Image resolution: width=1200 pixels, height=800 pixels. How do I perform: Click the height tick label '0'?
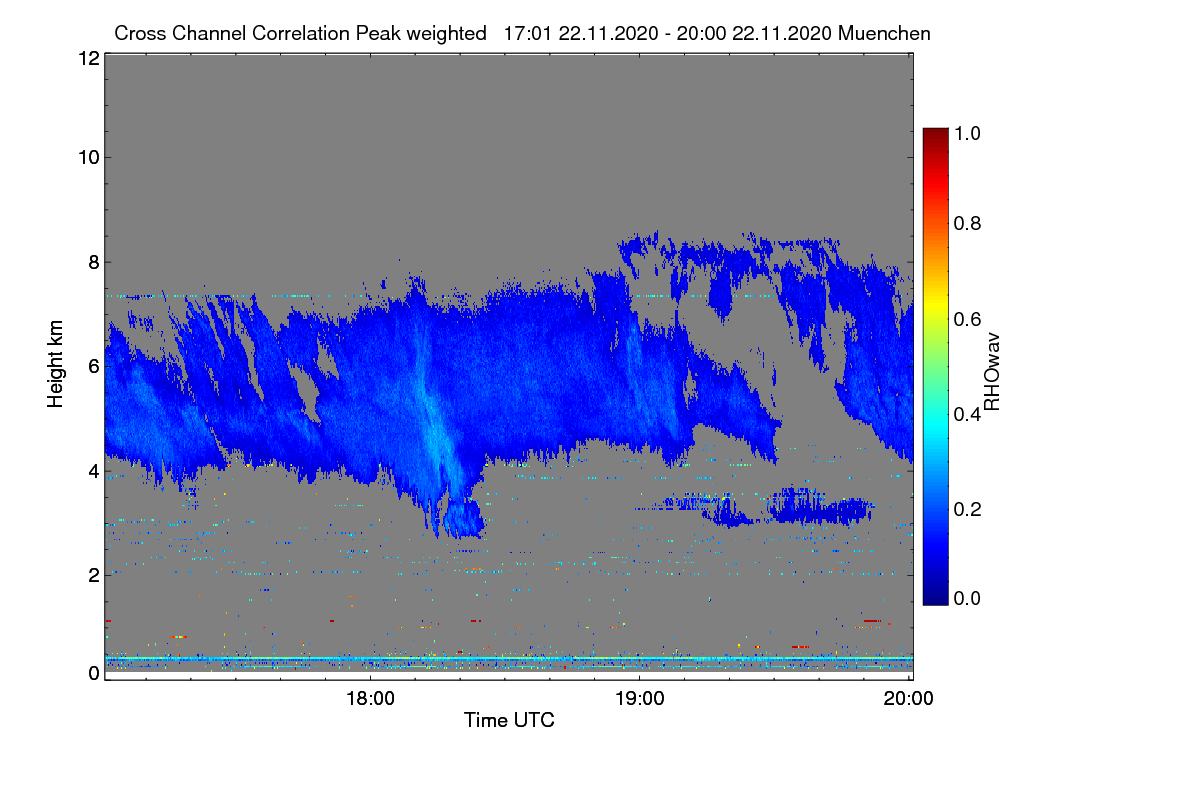(93, 673)
